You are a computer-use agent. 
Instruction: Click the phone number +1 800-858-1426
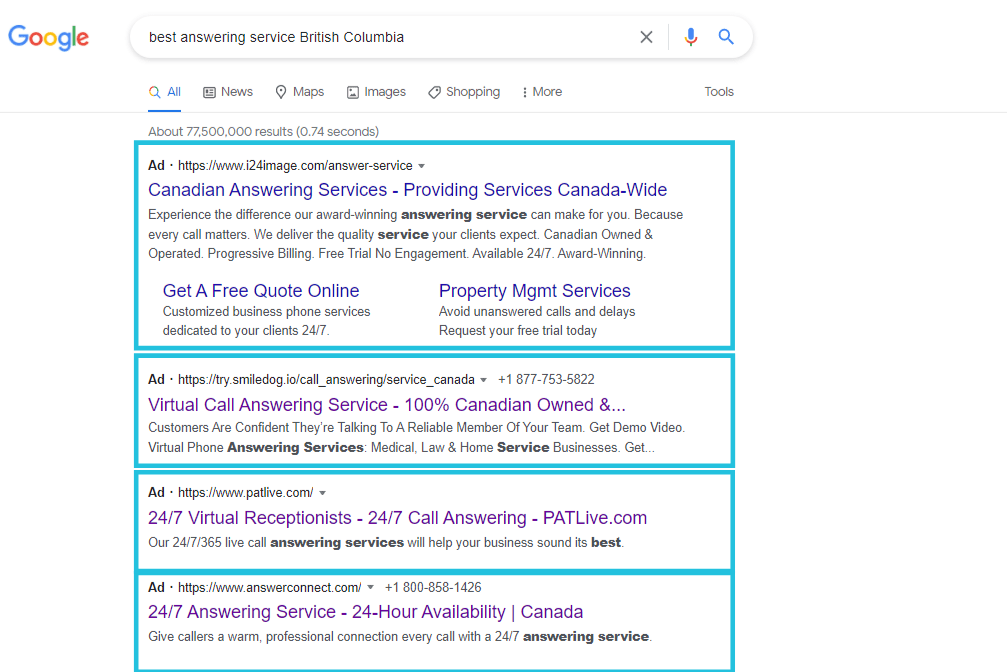click(x=433, y=587)
